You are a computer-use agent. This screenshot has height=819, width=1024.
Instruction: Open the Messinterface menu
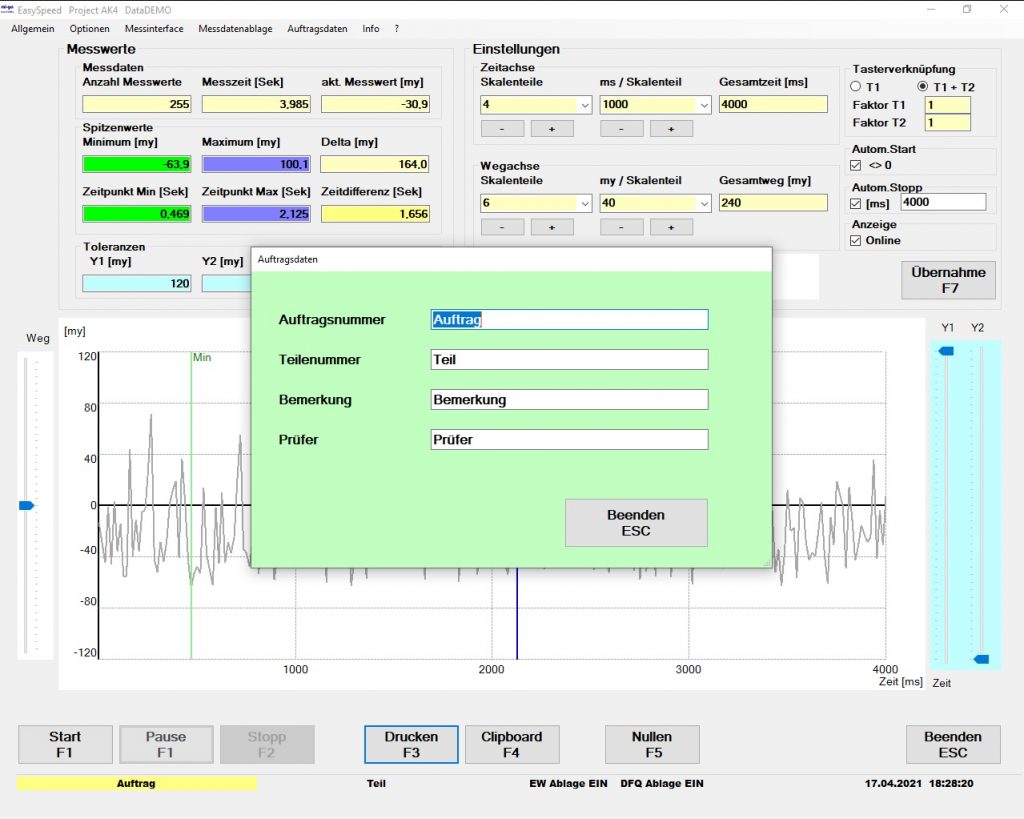154,29
